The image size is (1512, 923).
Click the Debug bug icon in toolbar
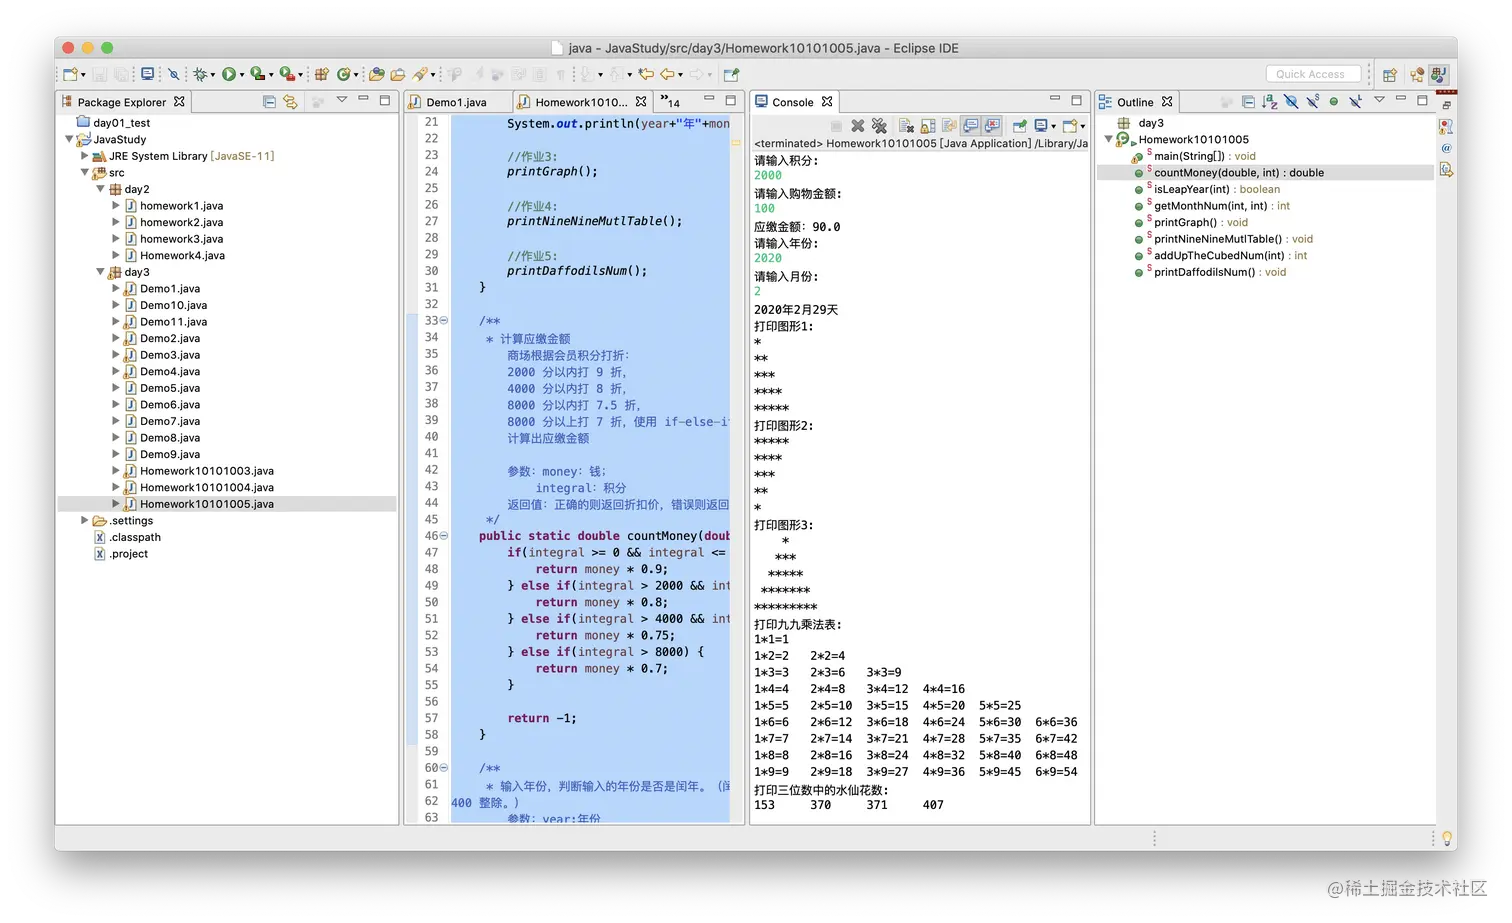coord(200,74)
